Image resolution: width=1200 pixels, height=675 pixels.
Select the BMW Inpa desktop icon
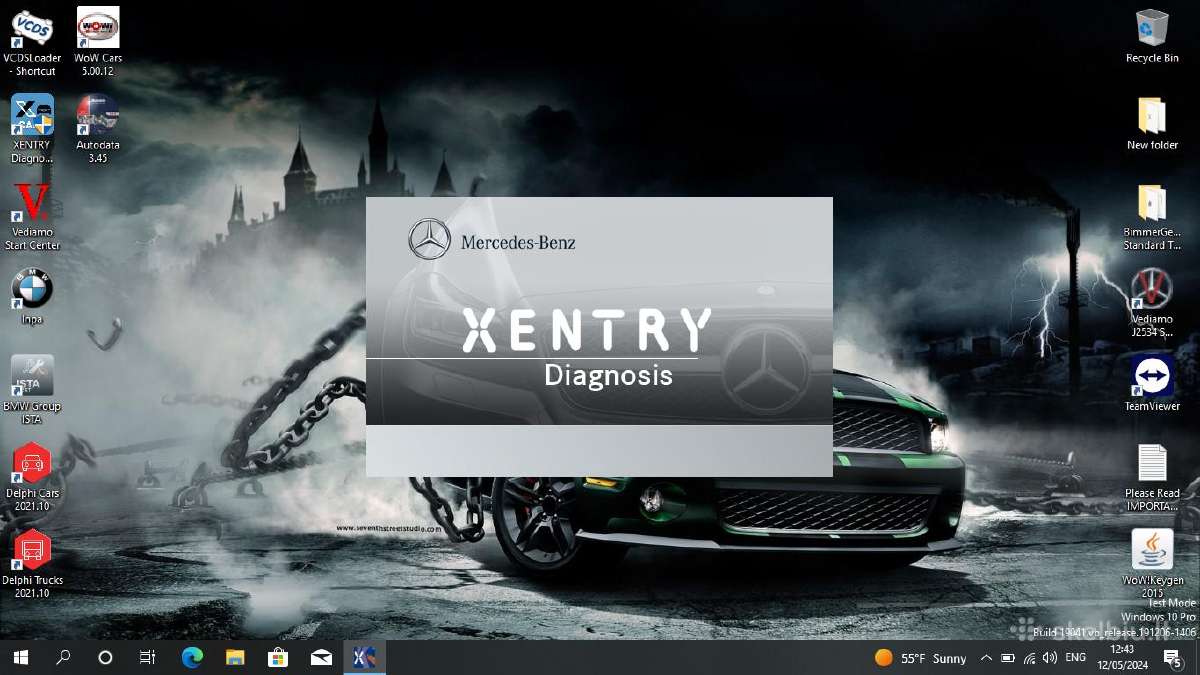click(32, 297)
